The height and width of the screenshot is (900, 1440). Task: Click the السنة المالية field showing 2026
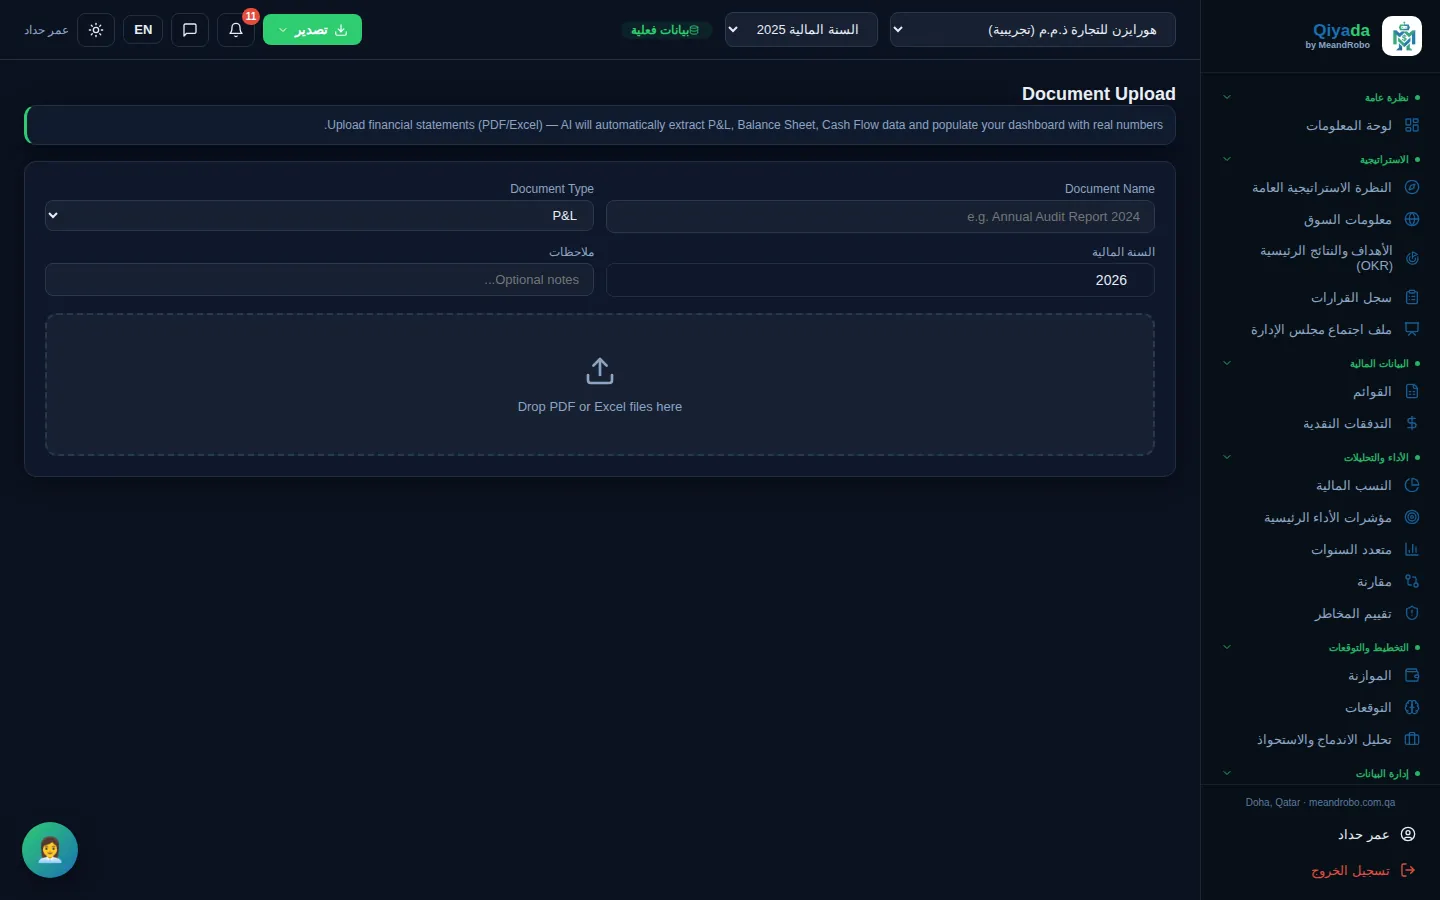coord(880,280)
